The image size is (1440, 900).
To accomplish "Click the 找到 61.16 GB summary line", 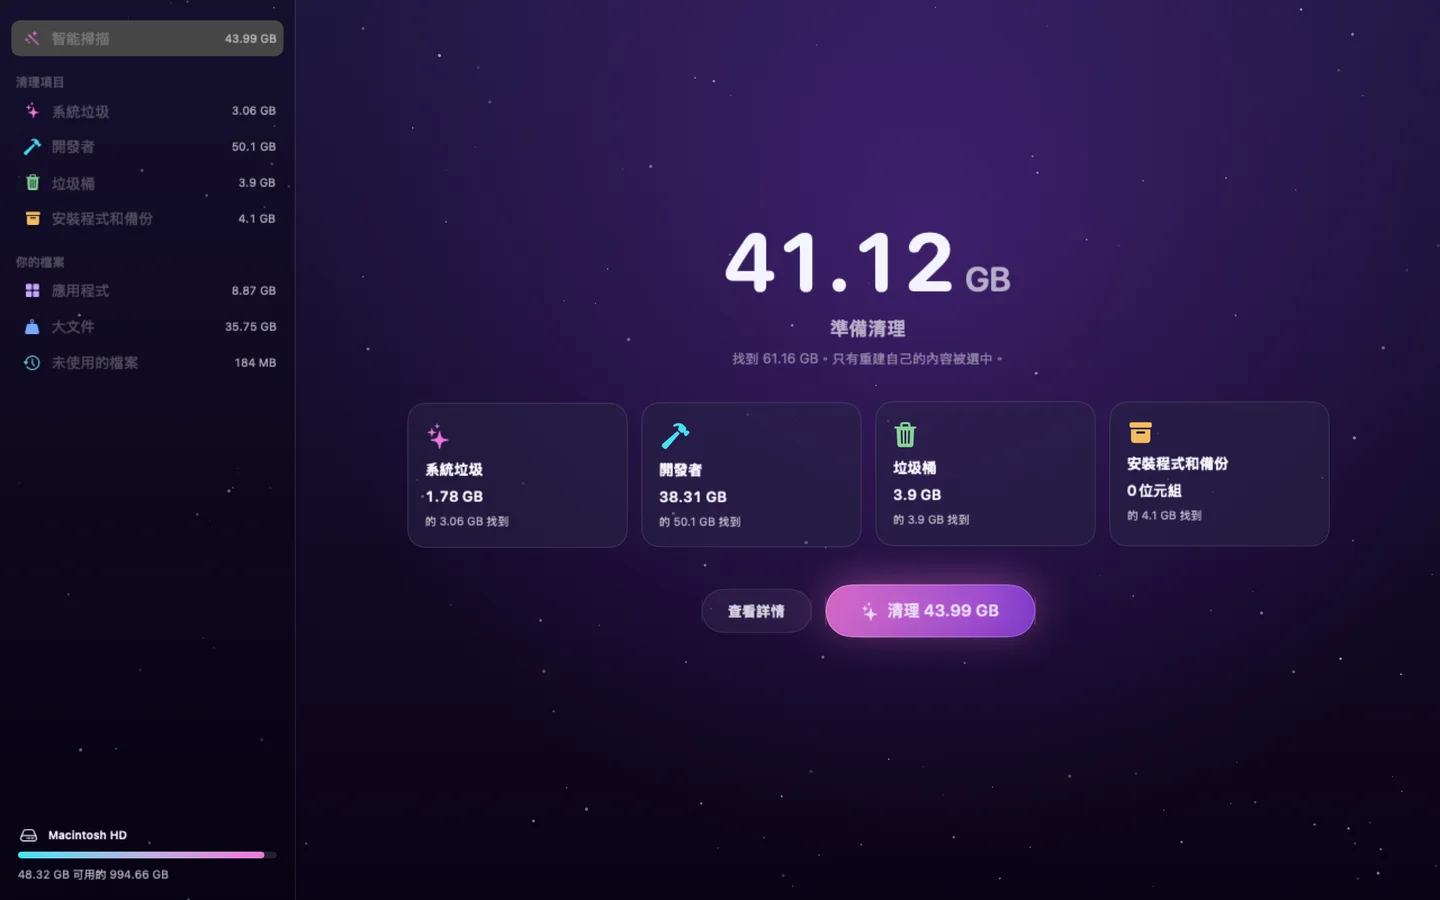I will point(867,358).
